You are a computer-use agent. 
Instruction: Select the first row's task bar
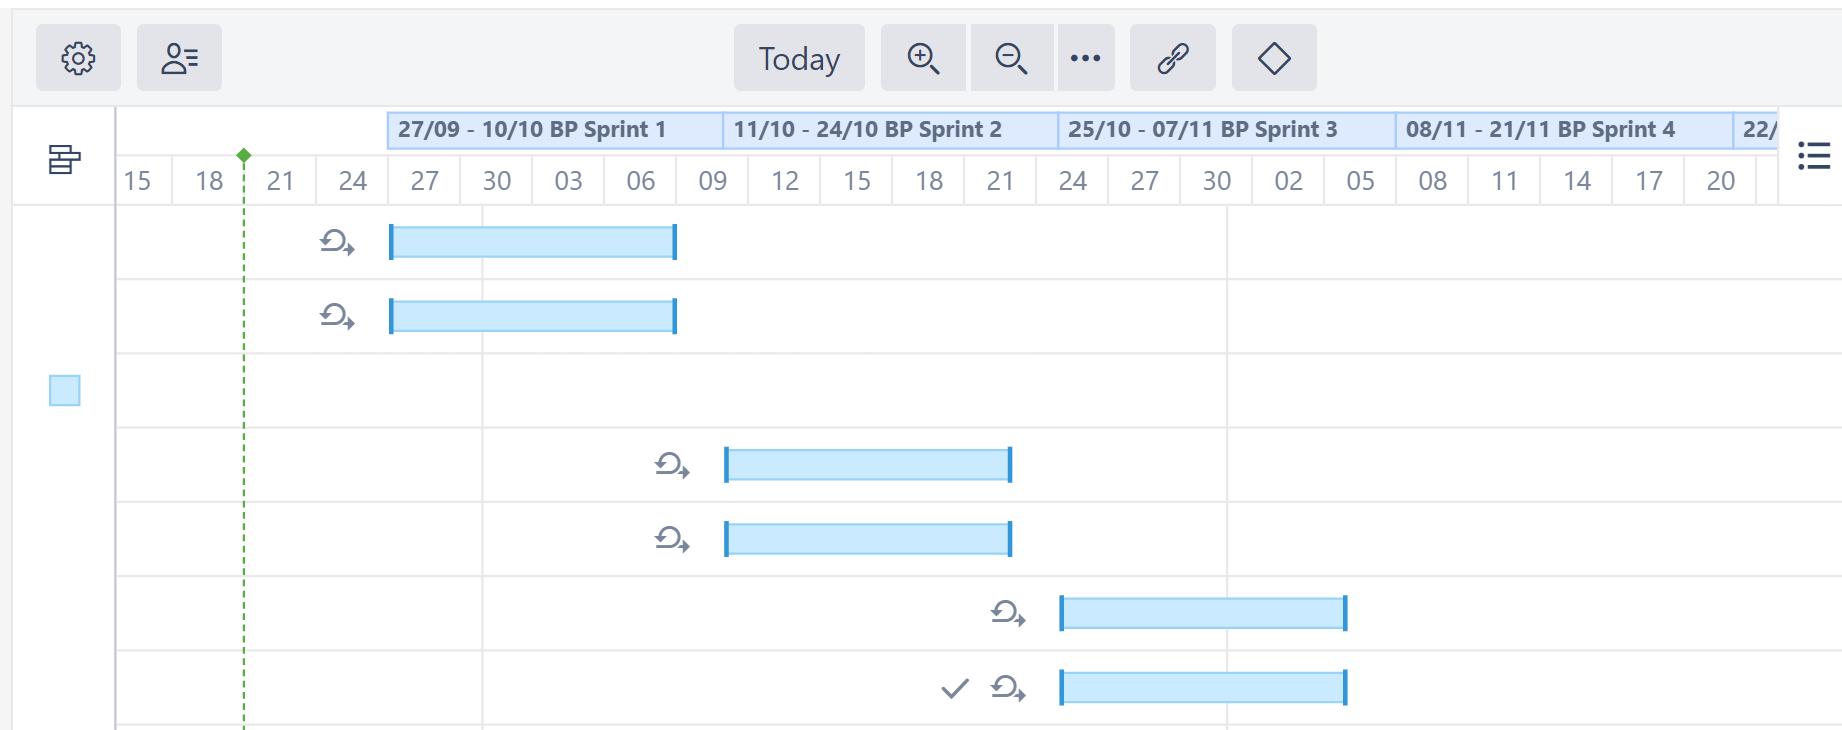533,242
